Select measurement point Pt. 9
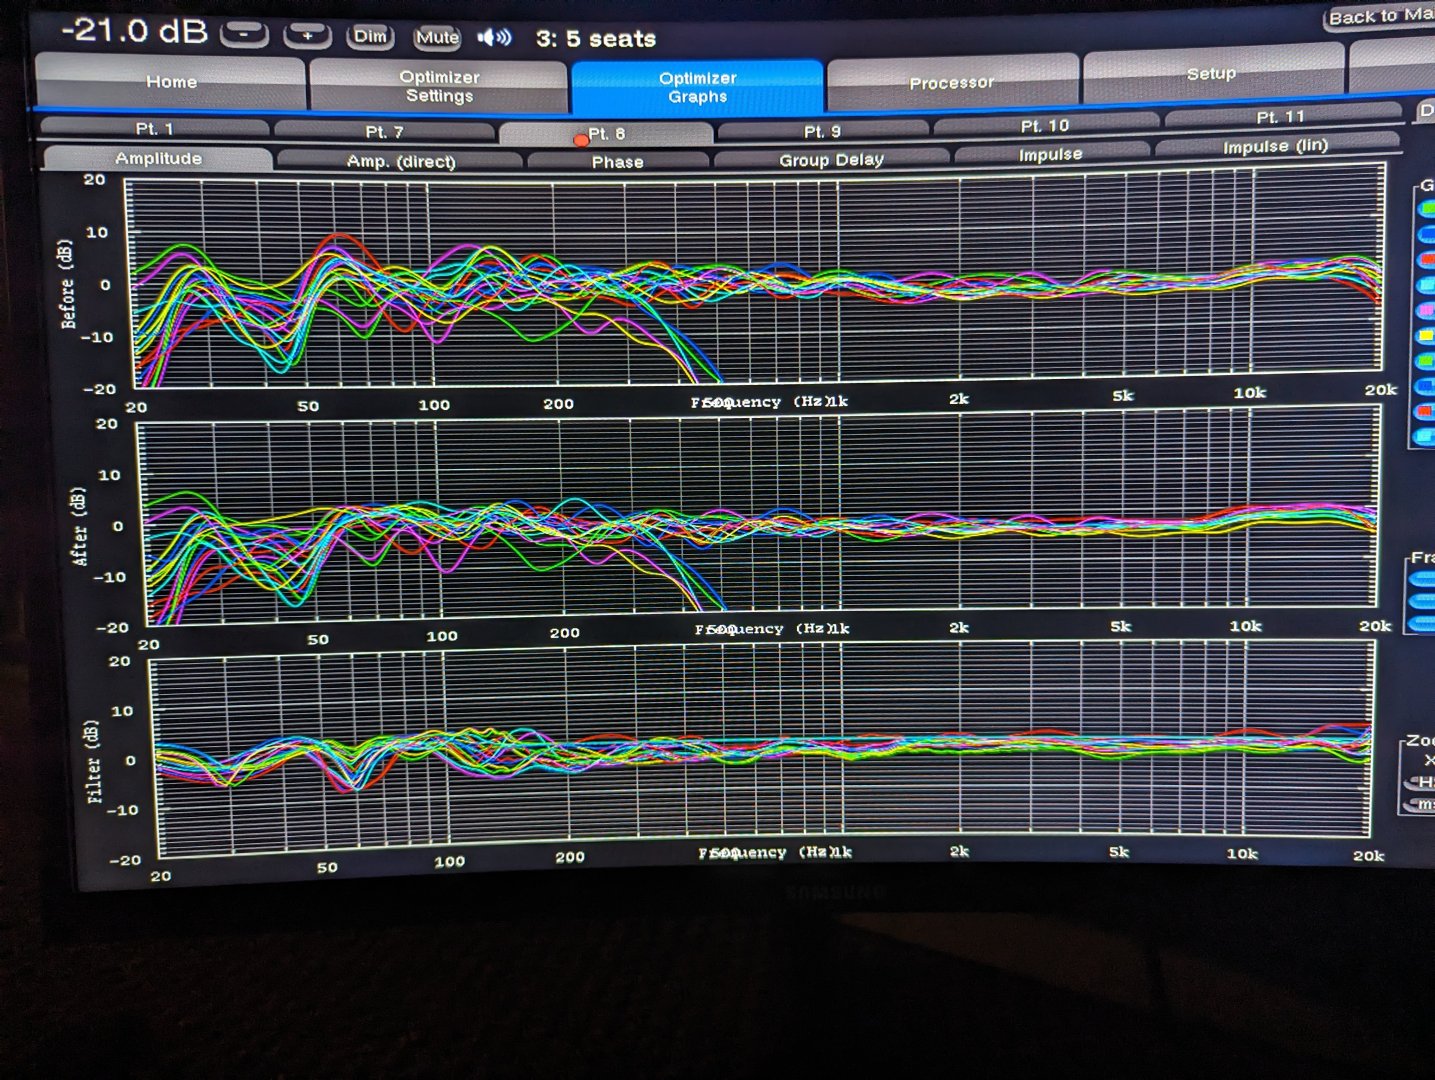 point(822,131)
